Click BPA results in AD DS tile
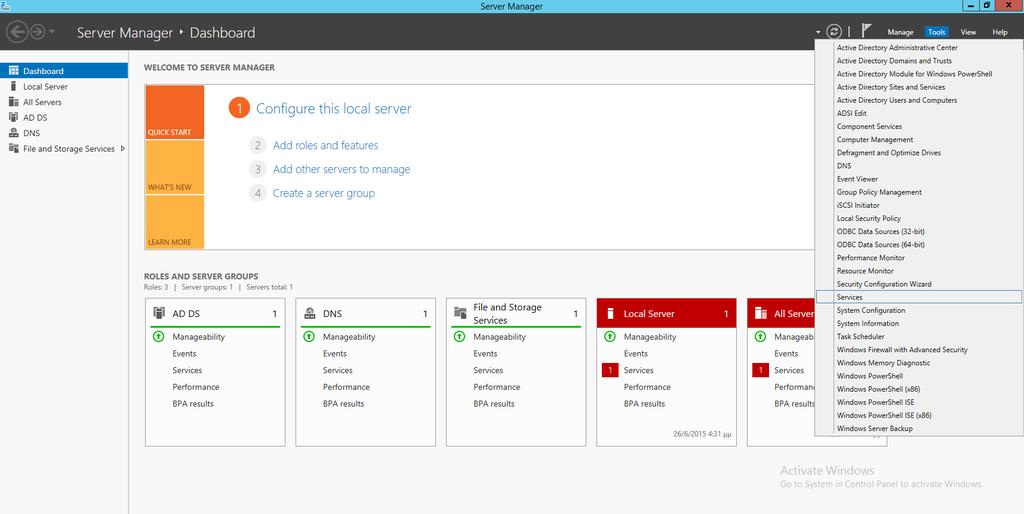1024x514 pixels. point(193,404)
